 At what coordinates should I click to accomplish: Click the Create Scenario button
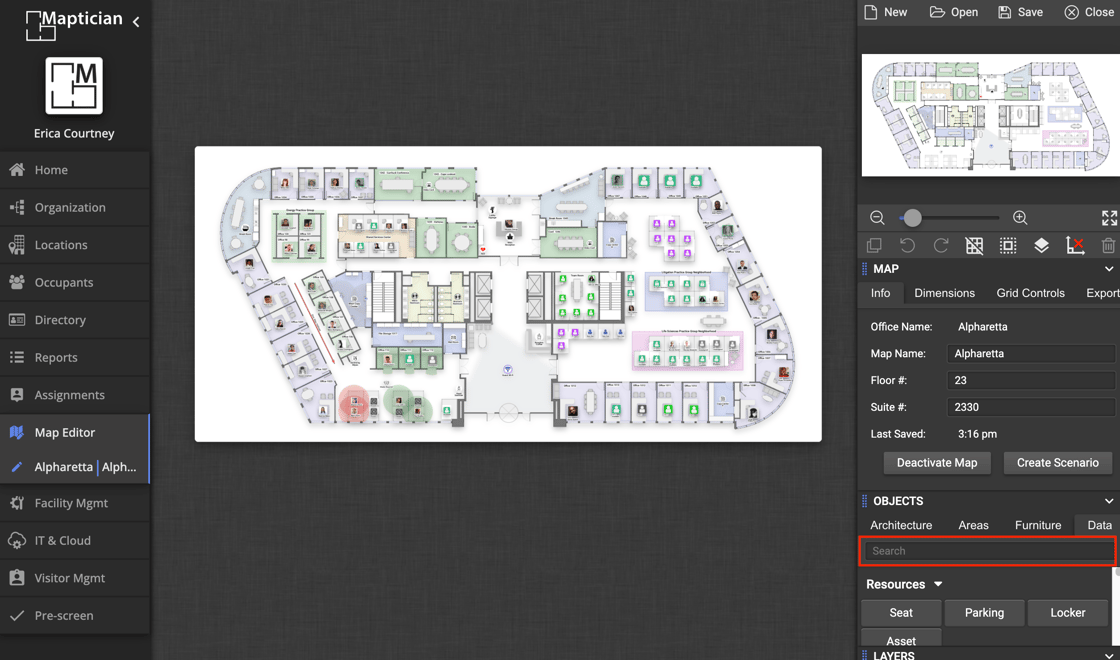pyautogui.click(x=1057, y=463)
